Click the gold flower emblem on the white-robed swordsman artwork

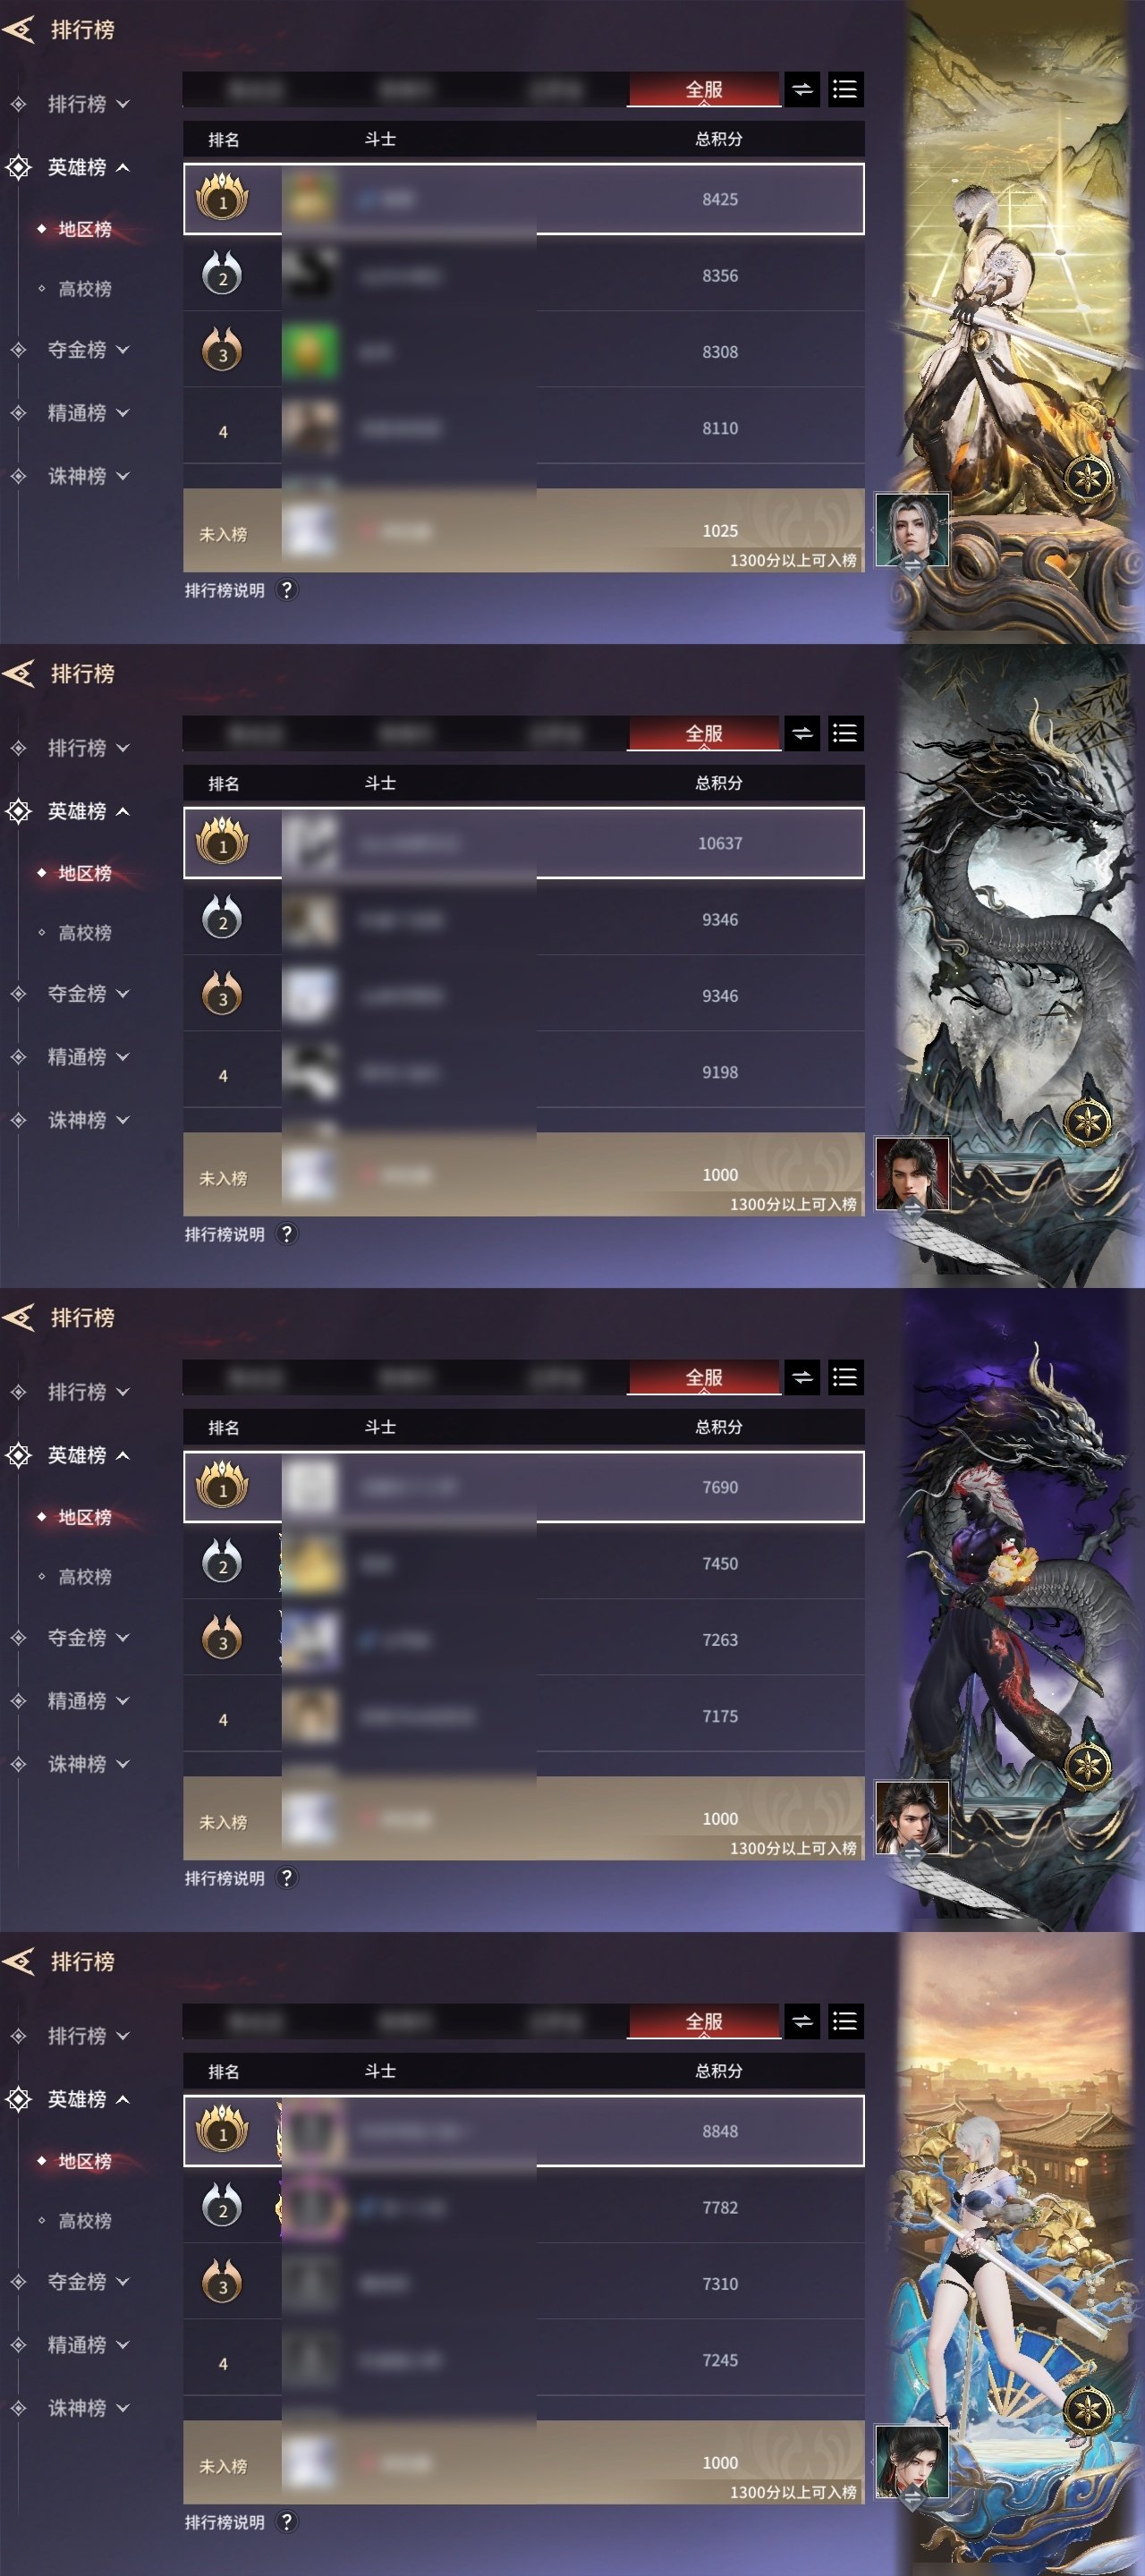1087,476
